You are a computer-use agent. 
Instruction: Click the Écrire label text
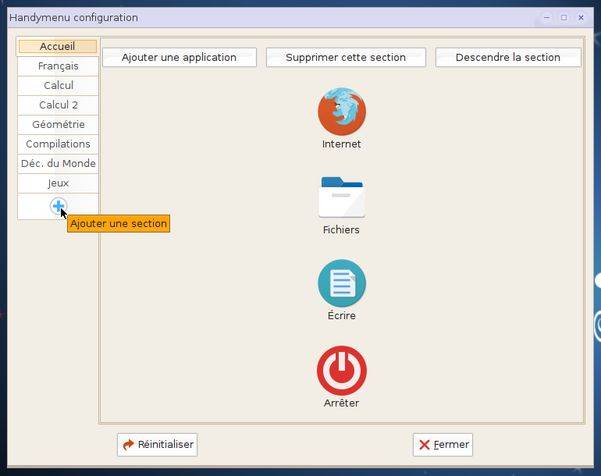[342, 315]
